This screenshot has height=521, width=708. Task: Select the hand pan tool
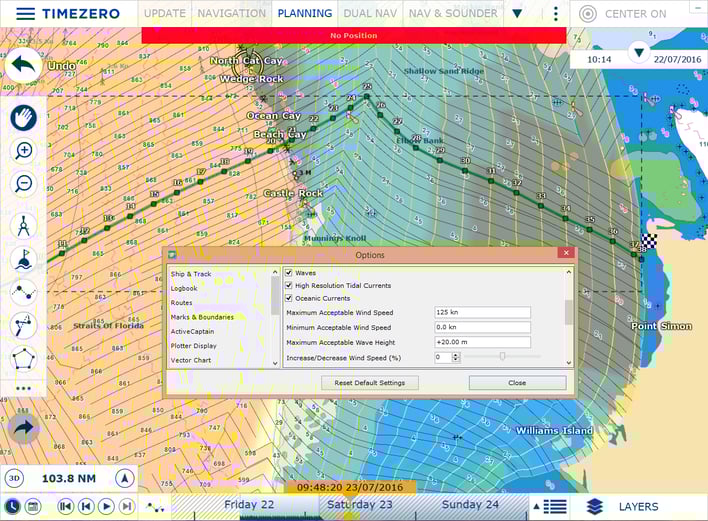(23, 117)
